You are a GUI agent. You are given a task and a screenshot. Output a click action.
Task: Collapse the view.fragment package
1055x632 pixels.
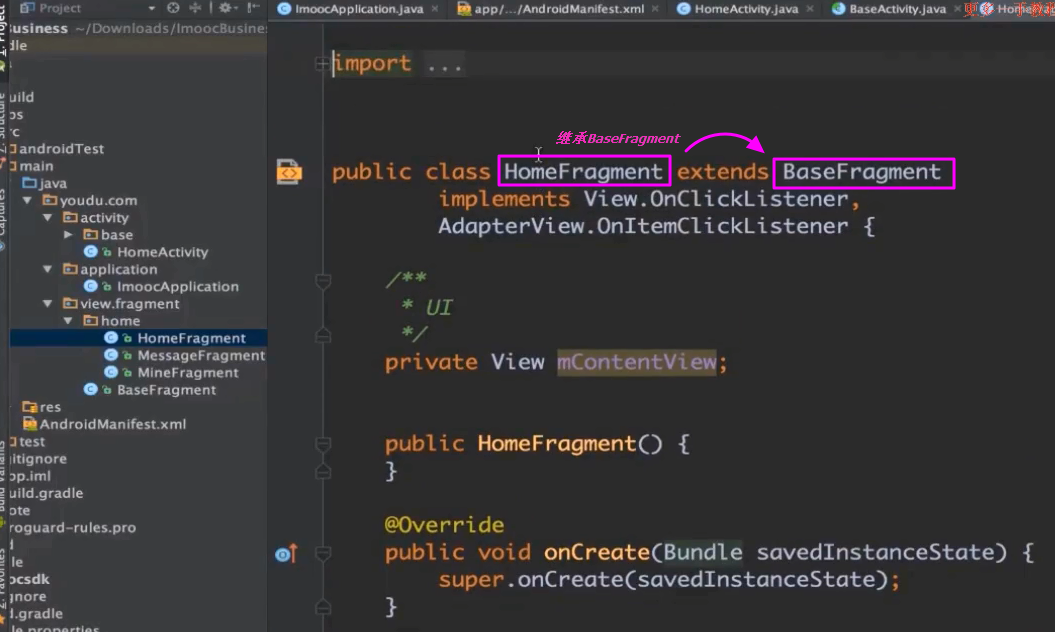(x=48, y=304)
